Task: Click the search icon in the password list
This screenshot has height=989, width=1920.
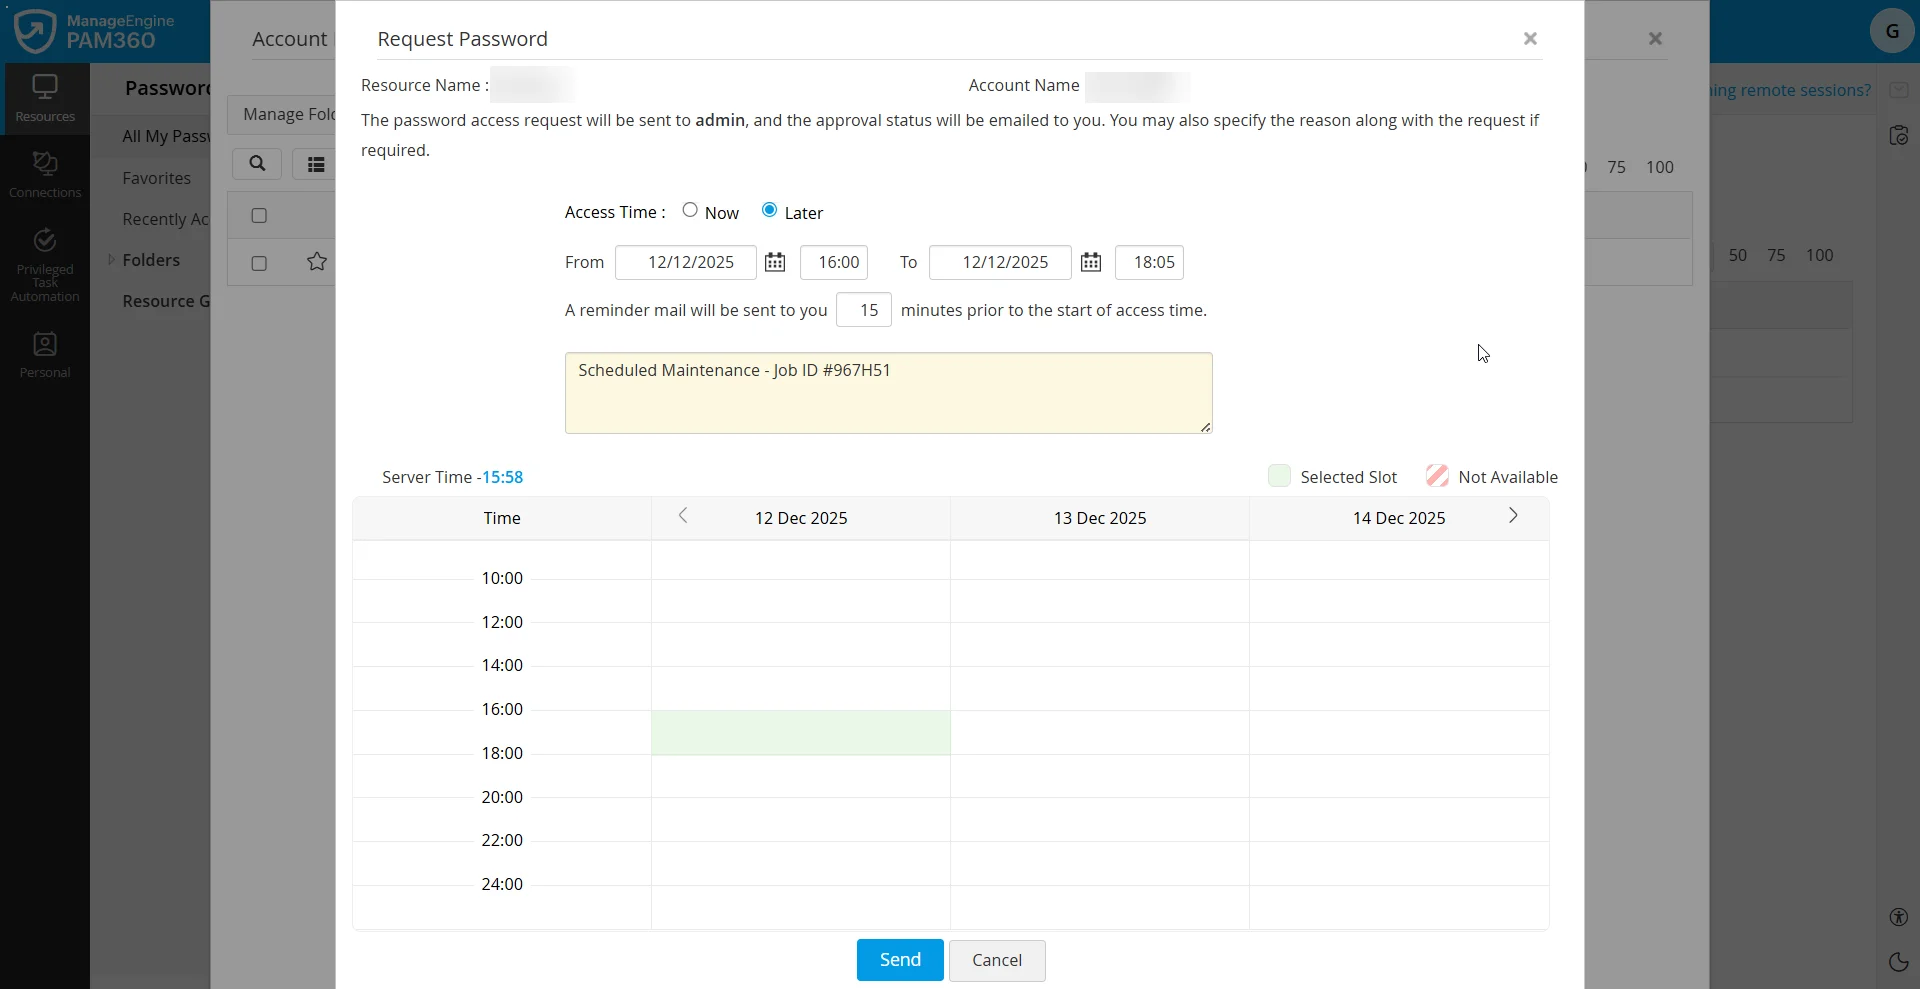Action: click(257, 164)
